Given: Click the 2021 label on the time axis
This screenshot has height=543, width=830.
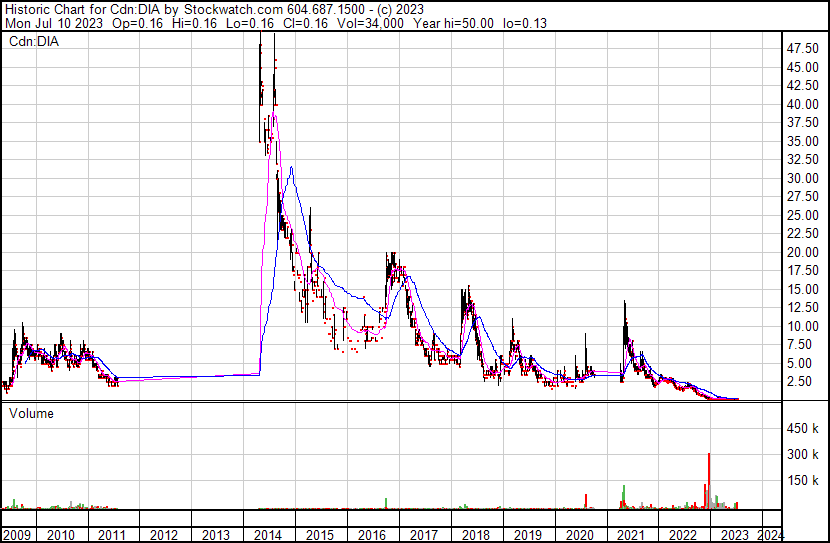Looking at the screenshot, I should click(x=630, y=534).
